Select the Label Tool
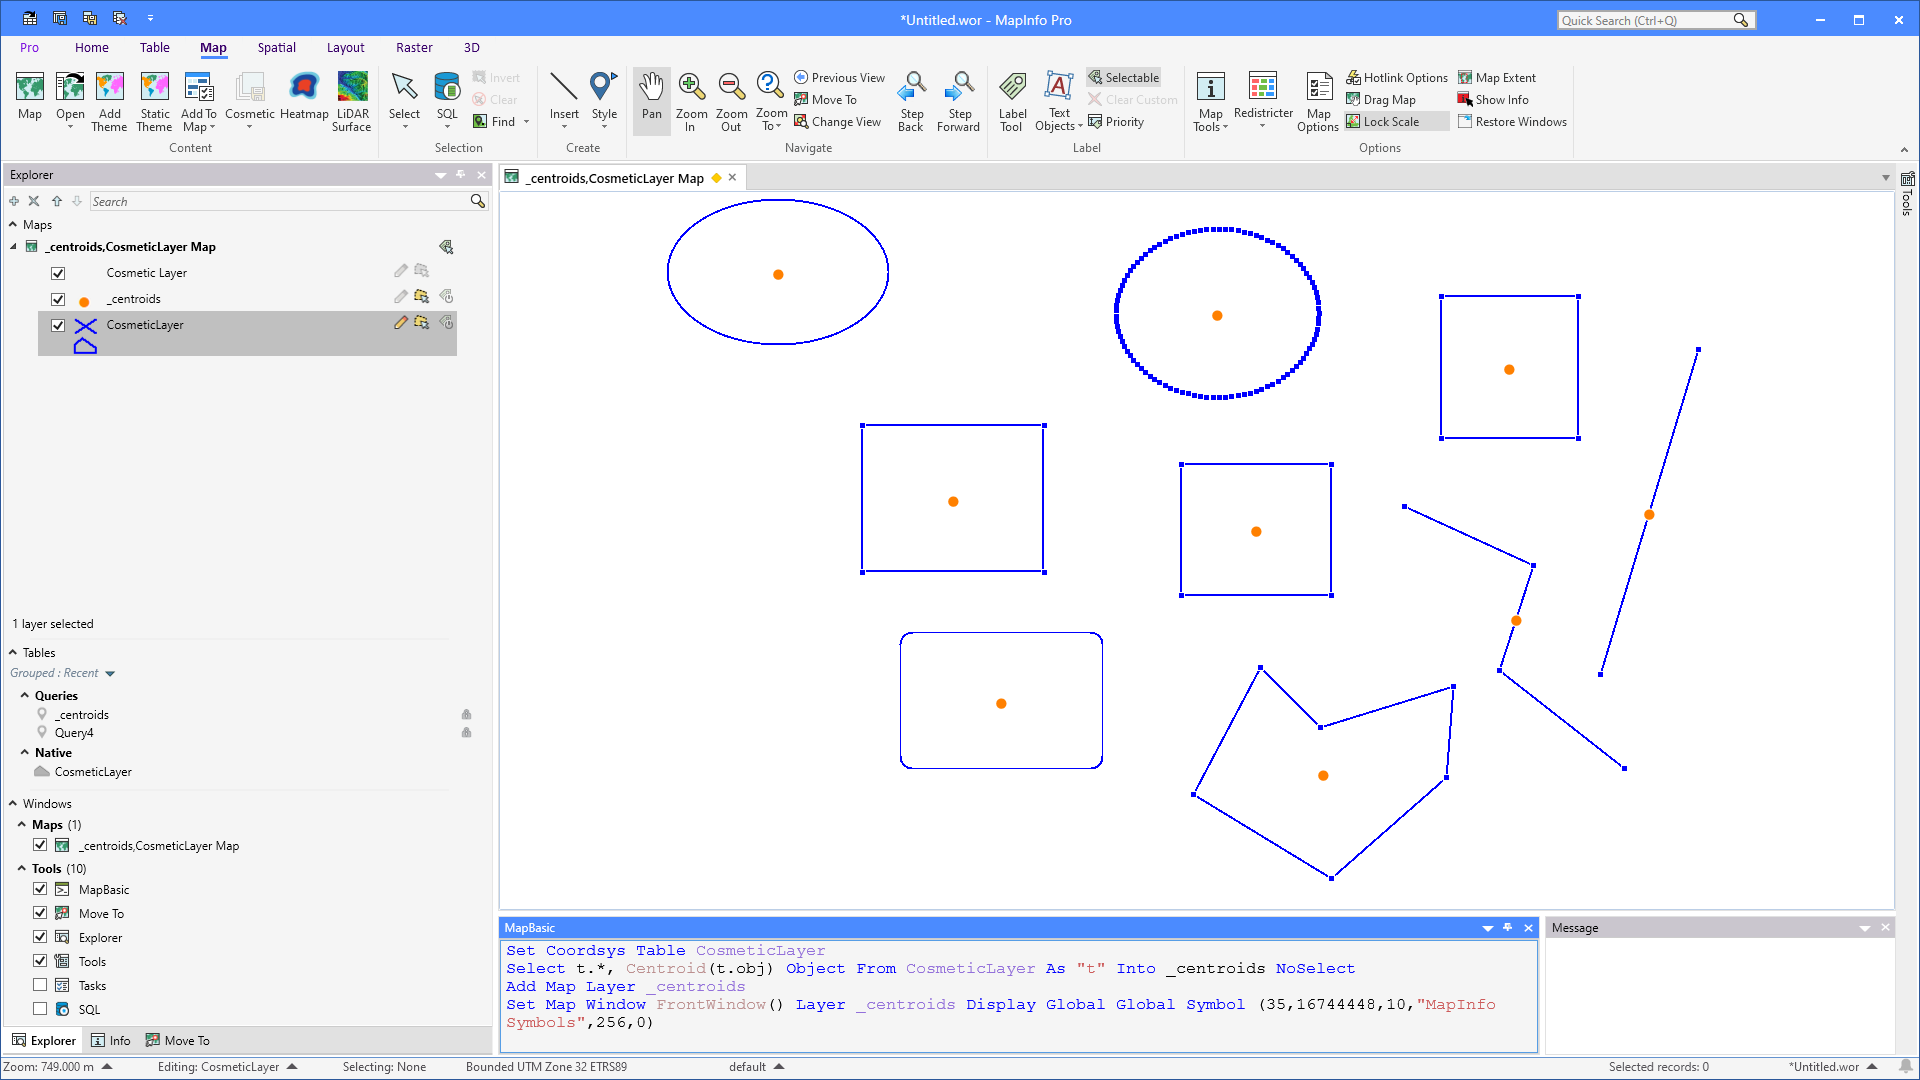This screenshot has height=1080, width=1920. [1012, 100]
